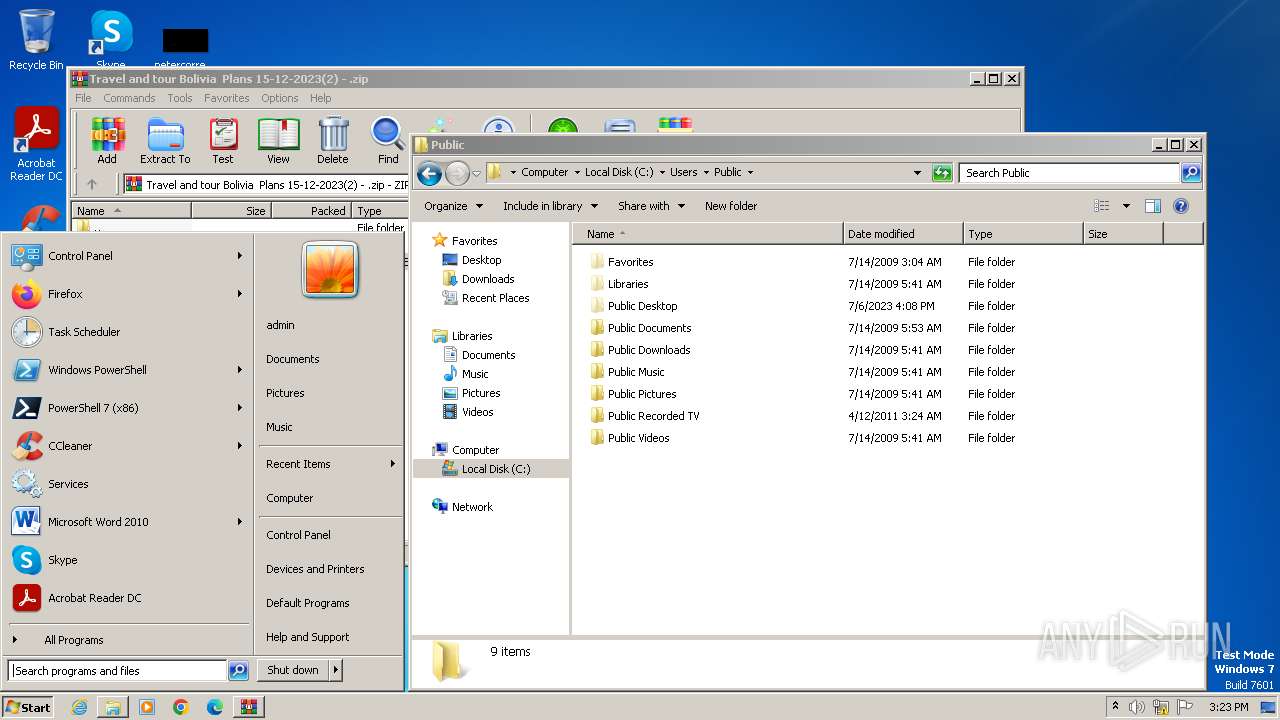Open the Tools menu in WinRAR
This screenshot has height=720, width=1280.
(180, 98)
